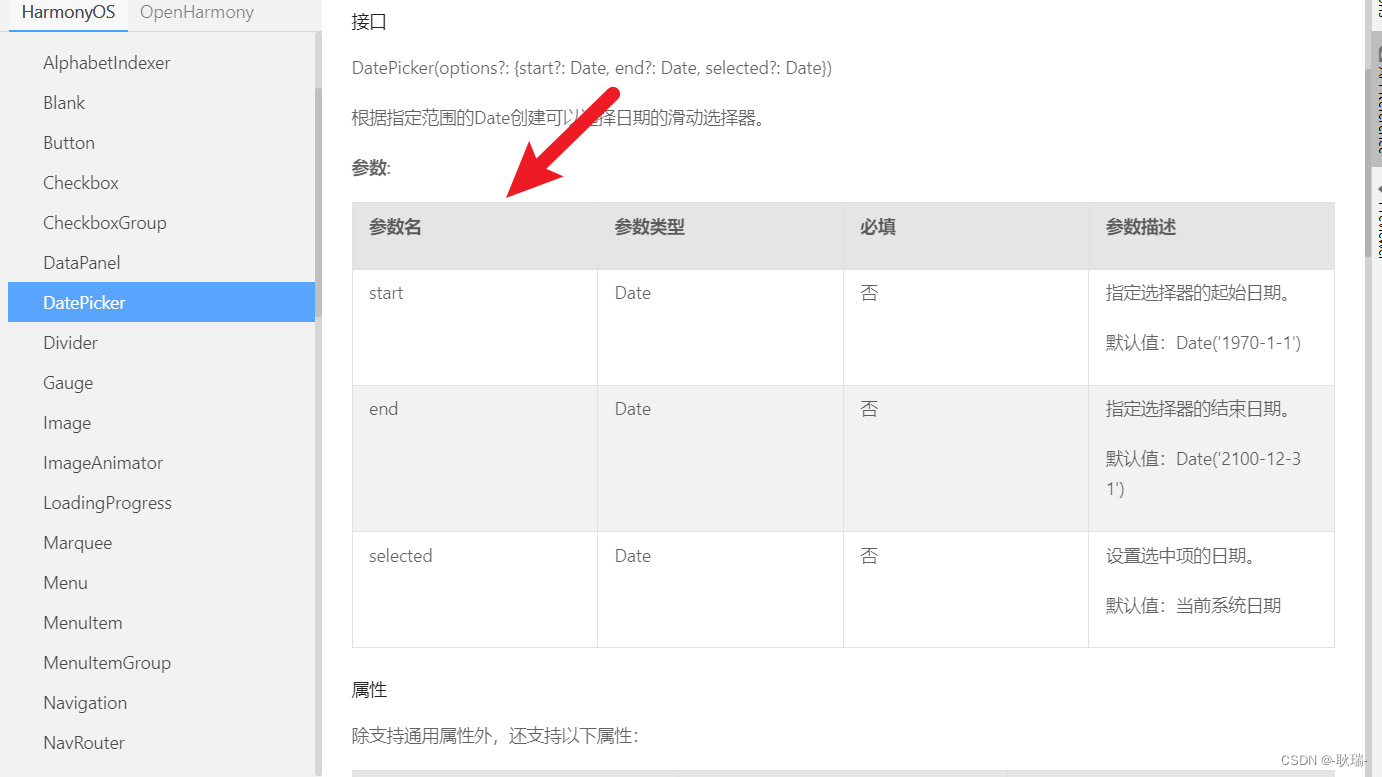The height and width of the screenshot is (777, 1382).
Task: Click the 根据指定范围的Date description sentence
Action: click(558, 118)
